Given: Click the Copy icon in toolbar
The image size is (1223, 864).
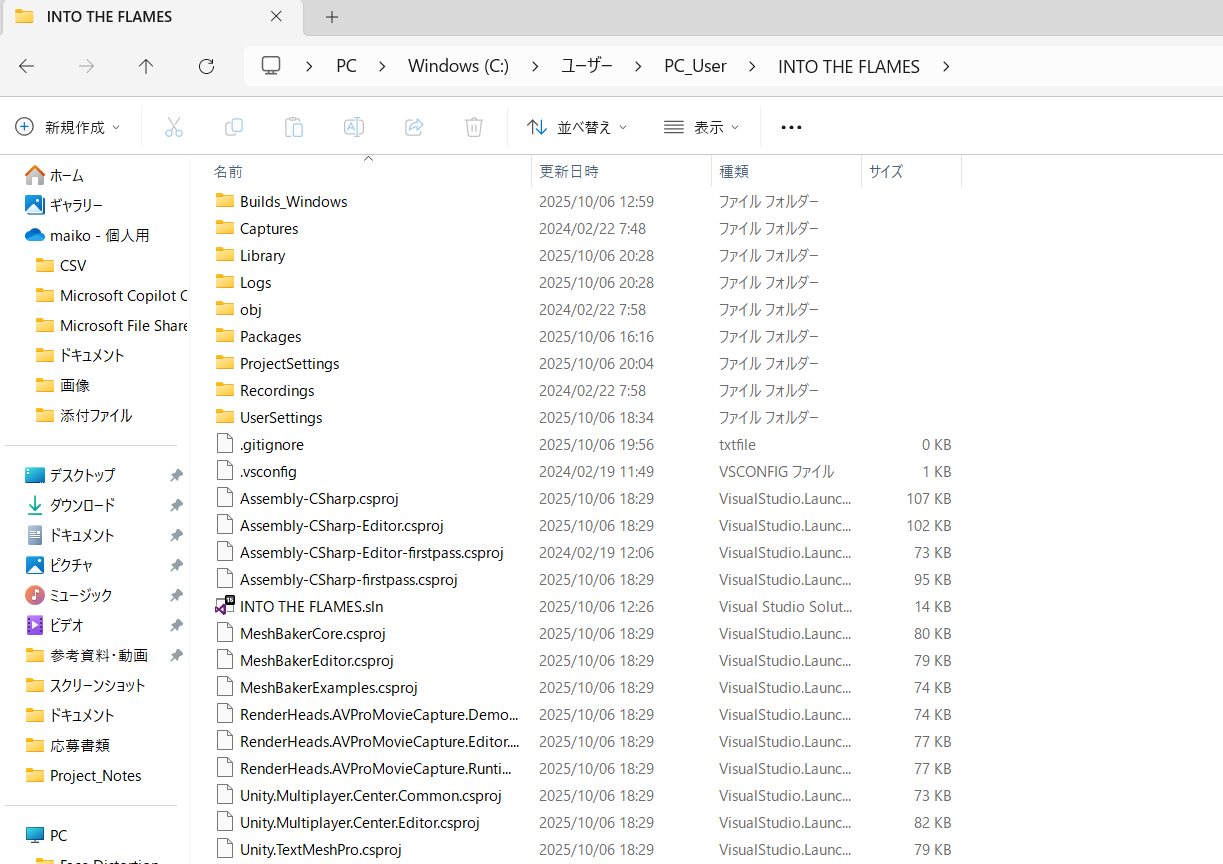Looking at the screenshot, I should pos(234,127).
